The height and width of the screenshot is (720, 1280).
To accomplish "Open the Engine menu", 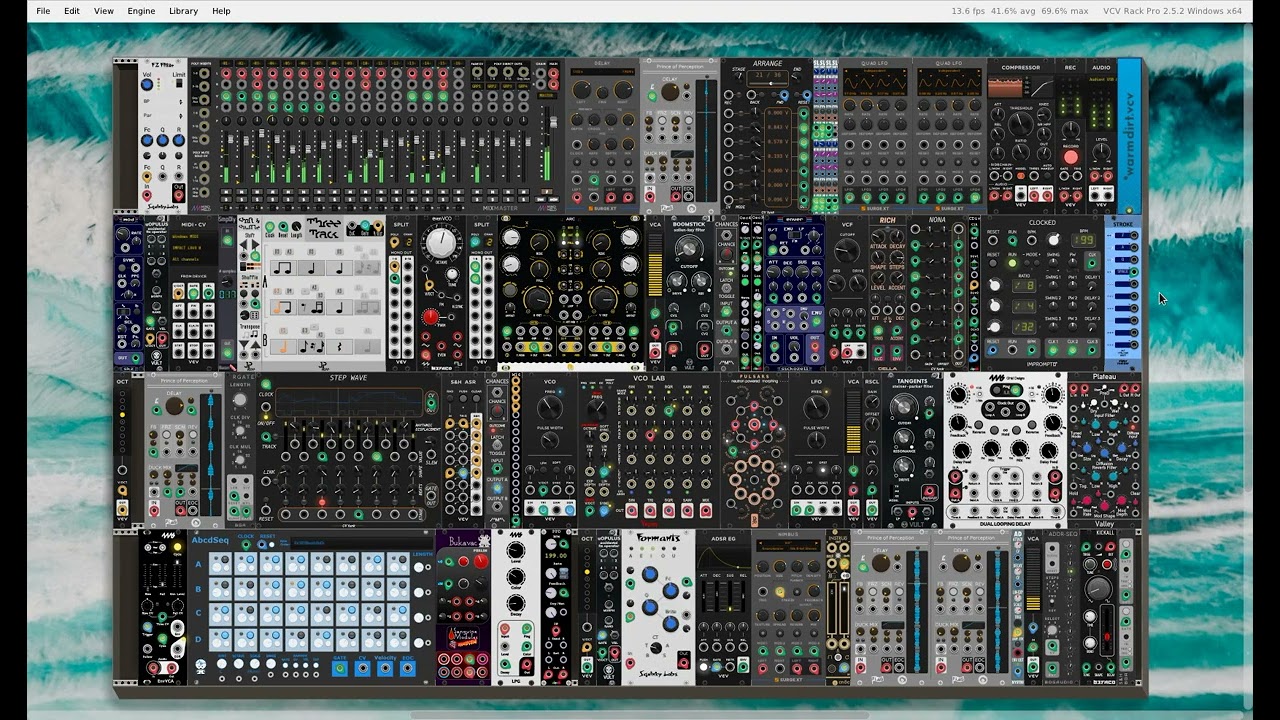I will coord(141,11).
